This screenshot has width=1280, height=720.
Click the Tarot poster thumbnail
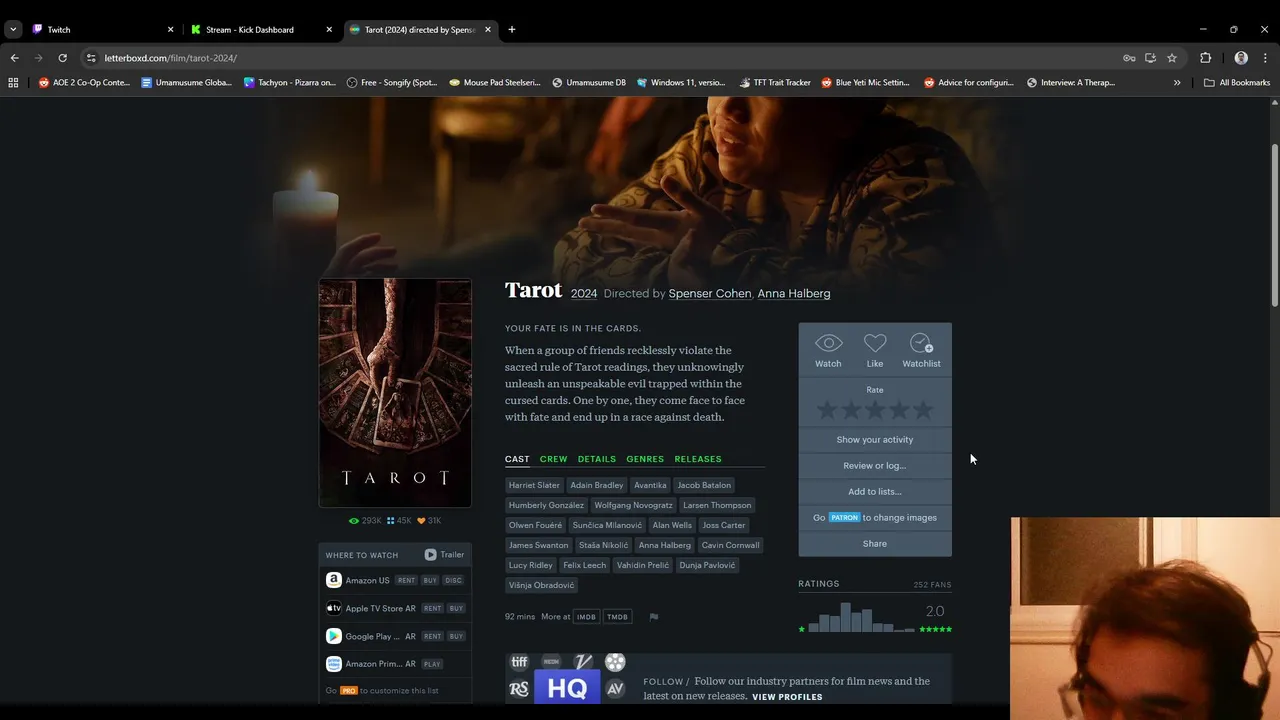coord(395,393)
